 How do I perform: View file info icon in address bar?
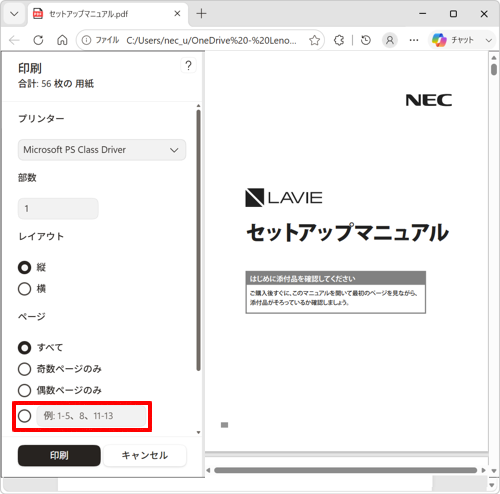86,40
